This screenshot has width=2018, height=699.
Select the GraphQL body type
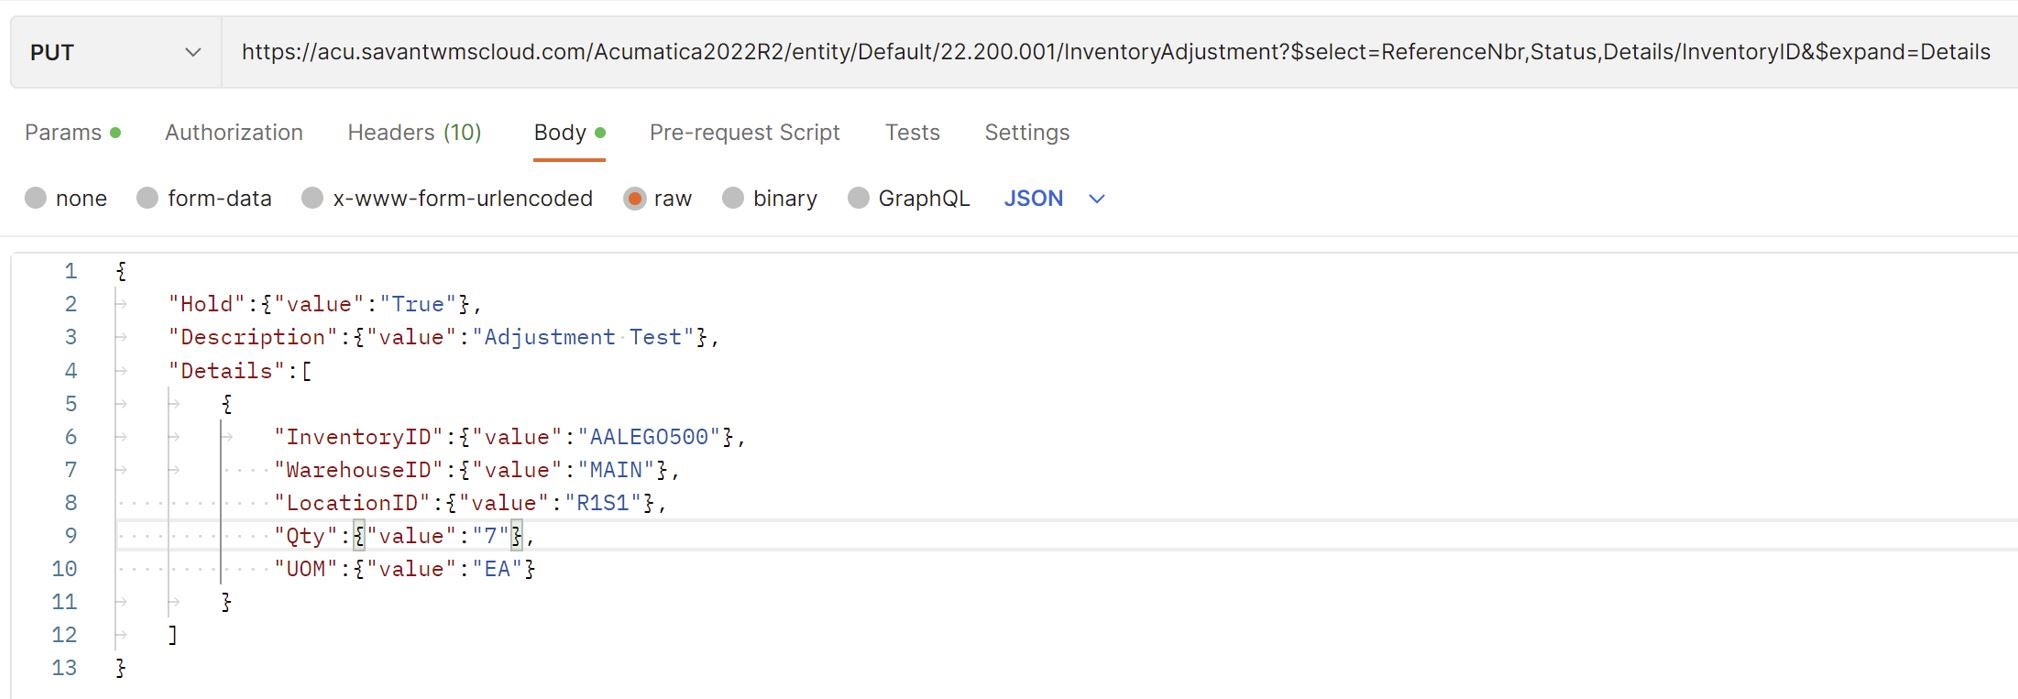point(908,198)
